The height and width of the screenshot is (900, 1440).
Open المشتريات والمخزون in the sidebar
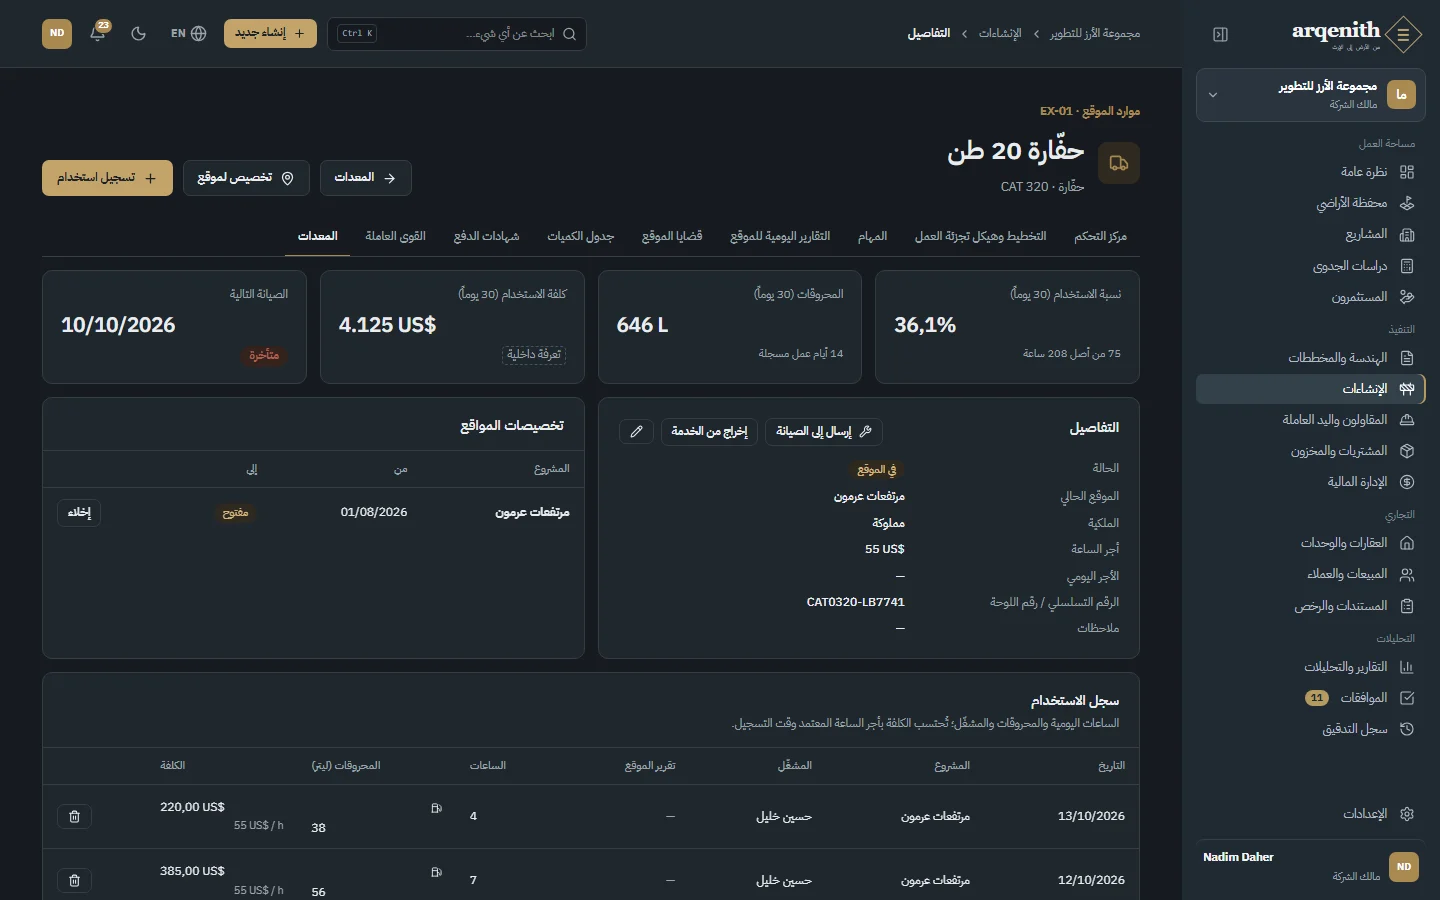[1310, 451]
